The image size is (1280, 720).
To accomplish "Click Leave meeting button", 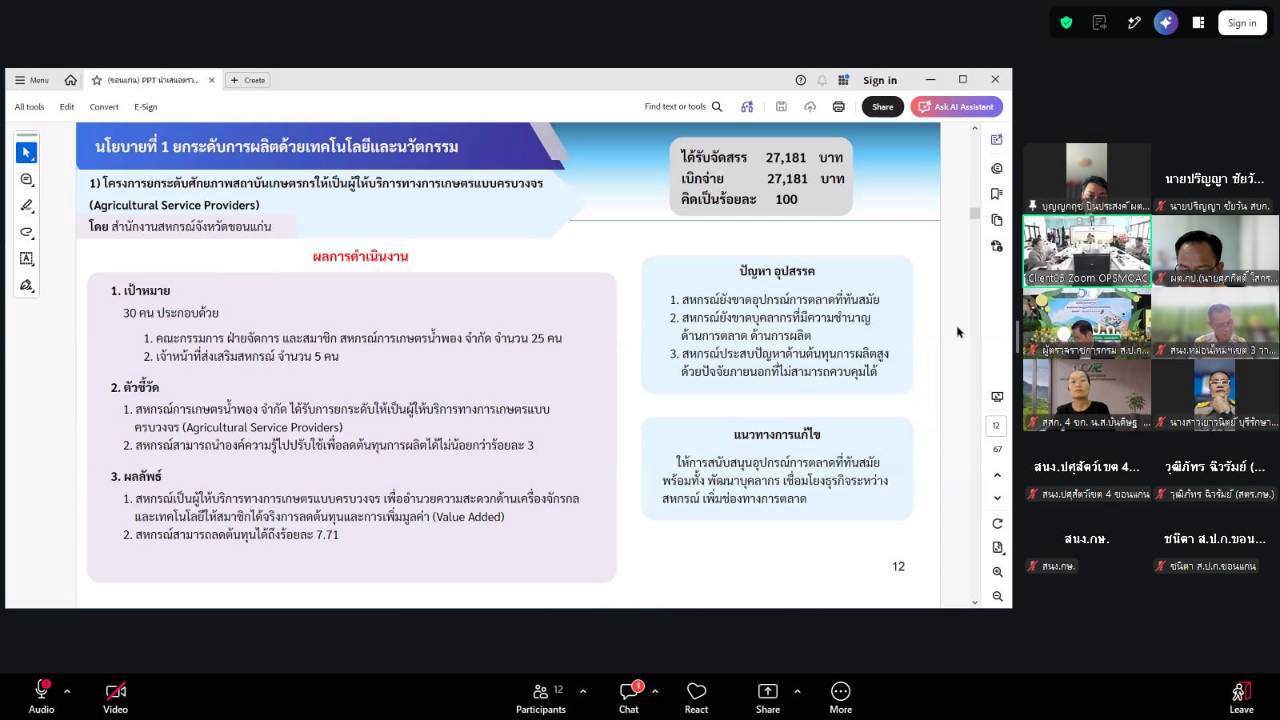I will [x=1241, y=697].
